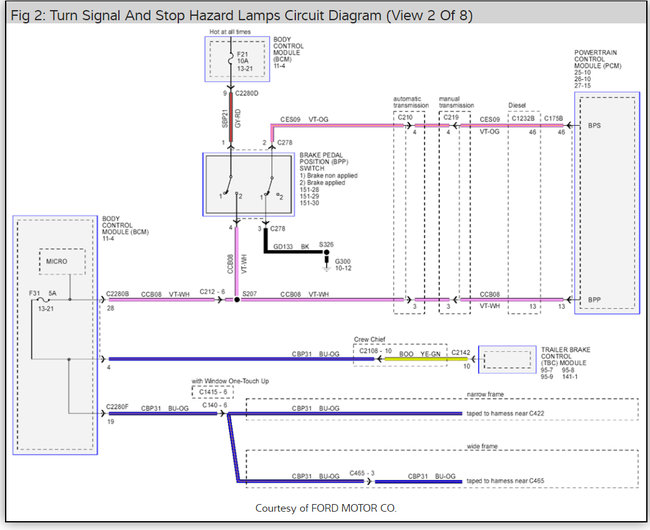Click the "C210" connector label
The image size is (650, 530).
(x=405, y=117)
